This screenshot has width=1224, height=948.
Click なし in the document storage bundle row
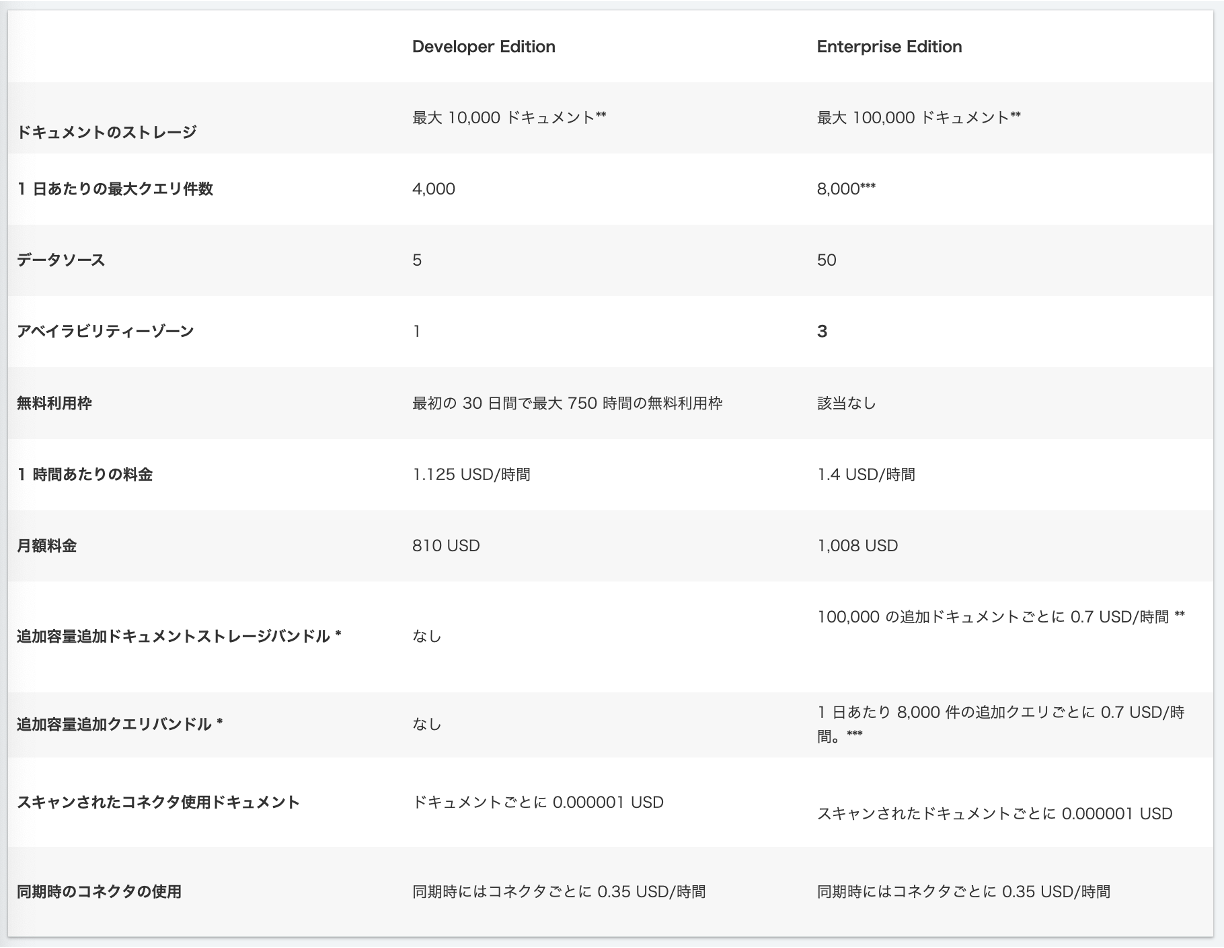tap(427, 636)
